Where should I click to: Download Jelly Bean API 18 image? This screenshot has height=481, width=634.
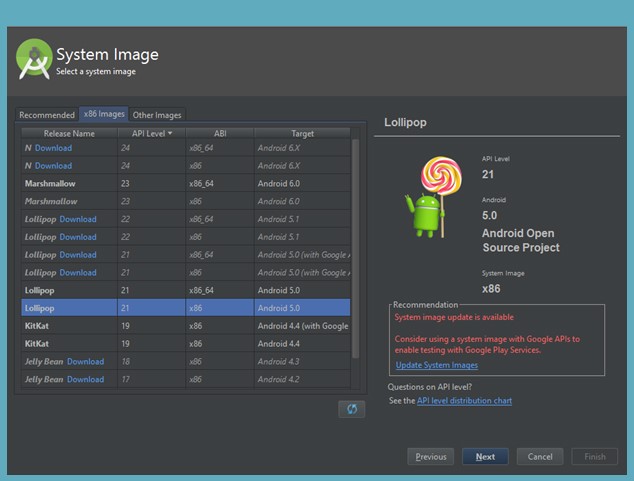[x=85, y=361]
